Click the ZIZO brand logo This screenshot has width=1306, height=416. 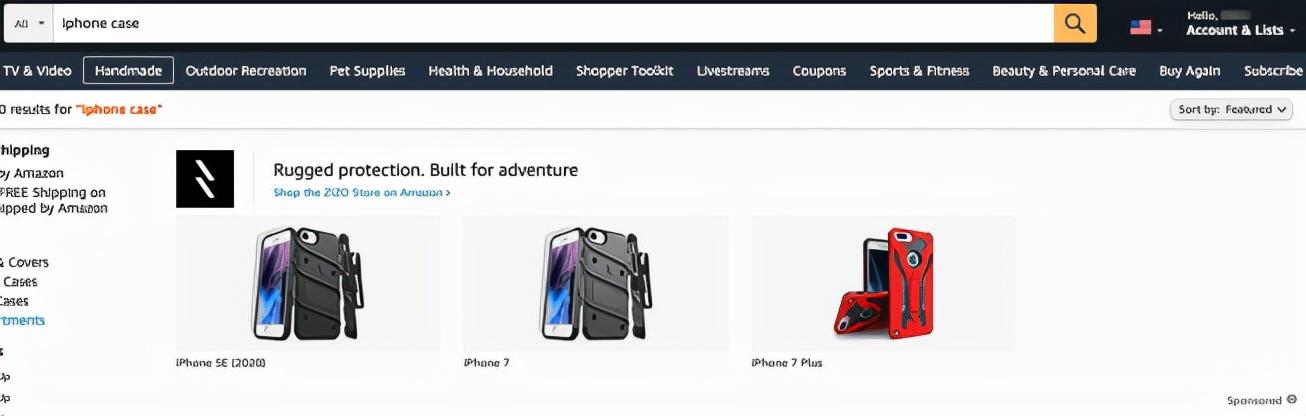(205, 179)
